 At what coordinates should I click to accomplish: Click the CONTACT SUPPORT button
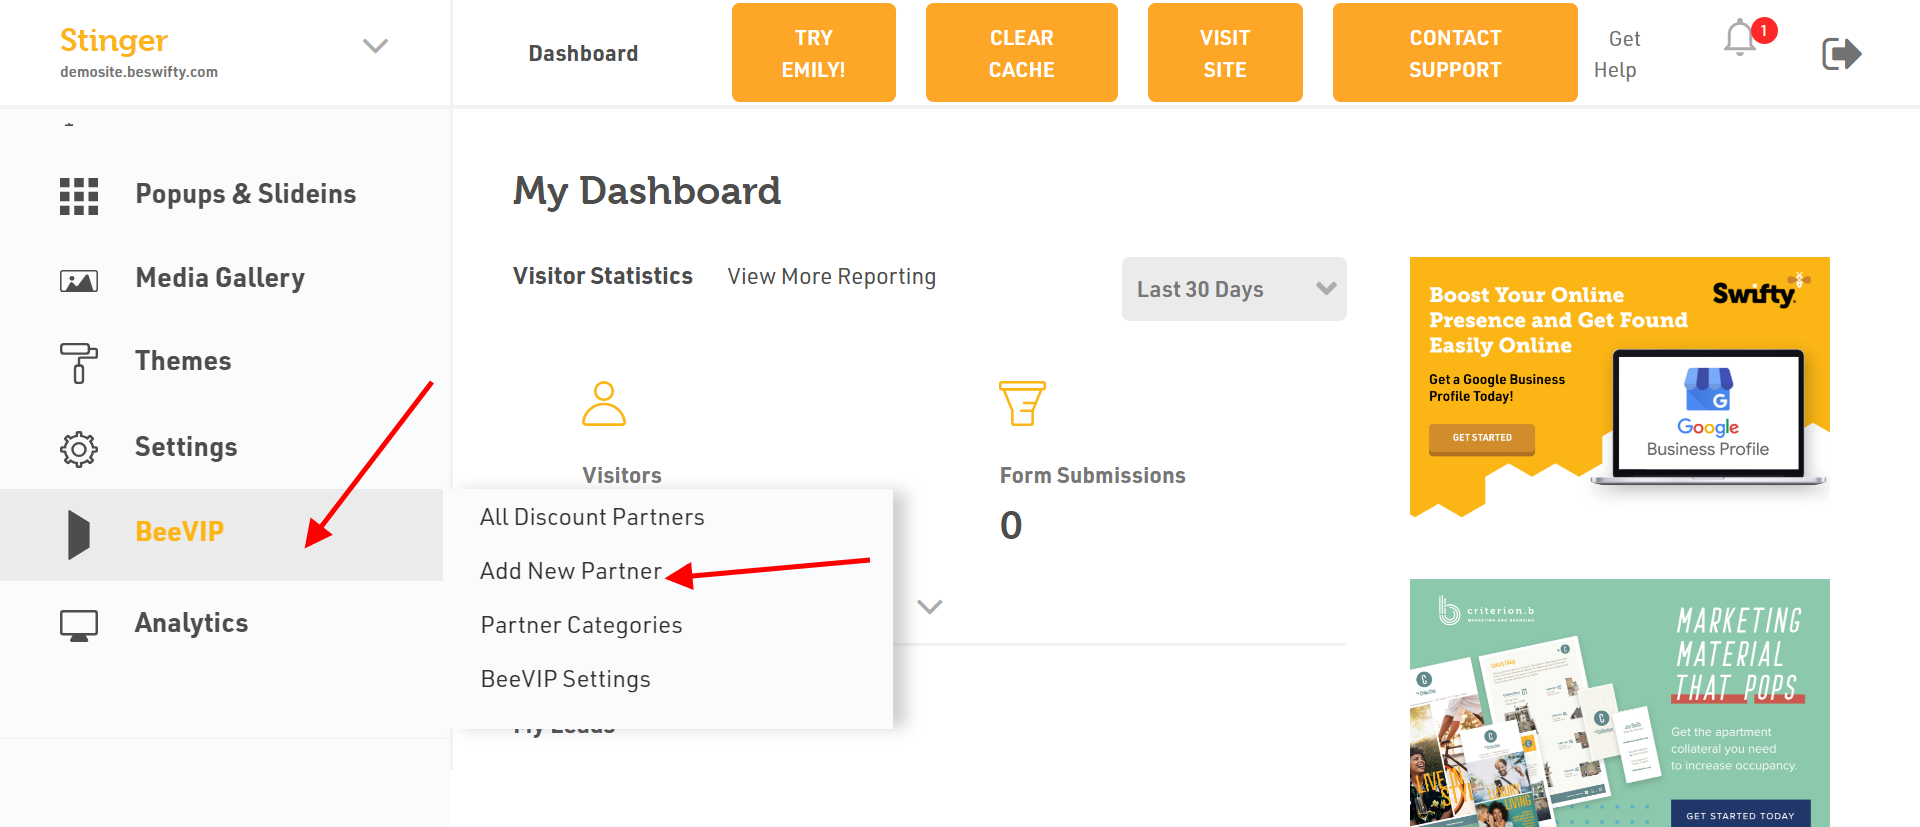tap(1455, 53)
